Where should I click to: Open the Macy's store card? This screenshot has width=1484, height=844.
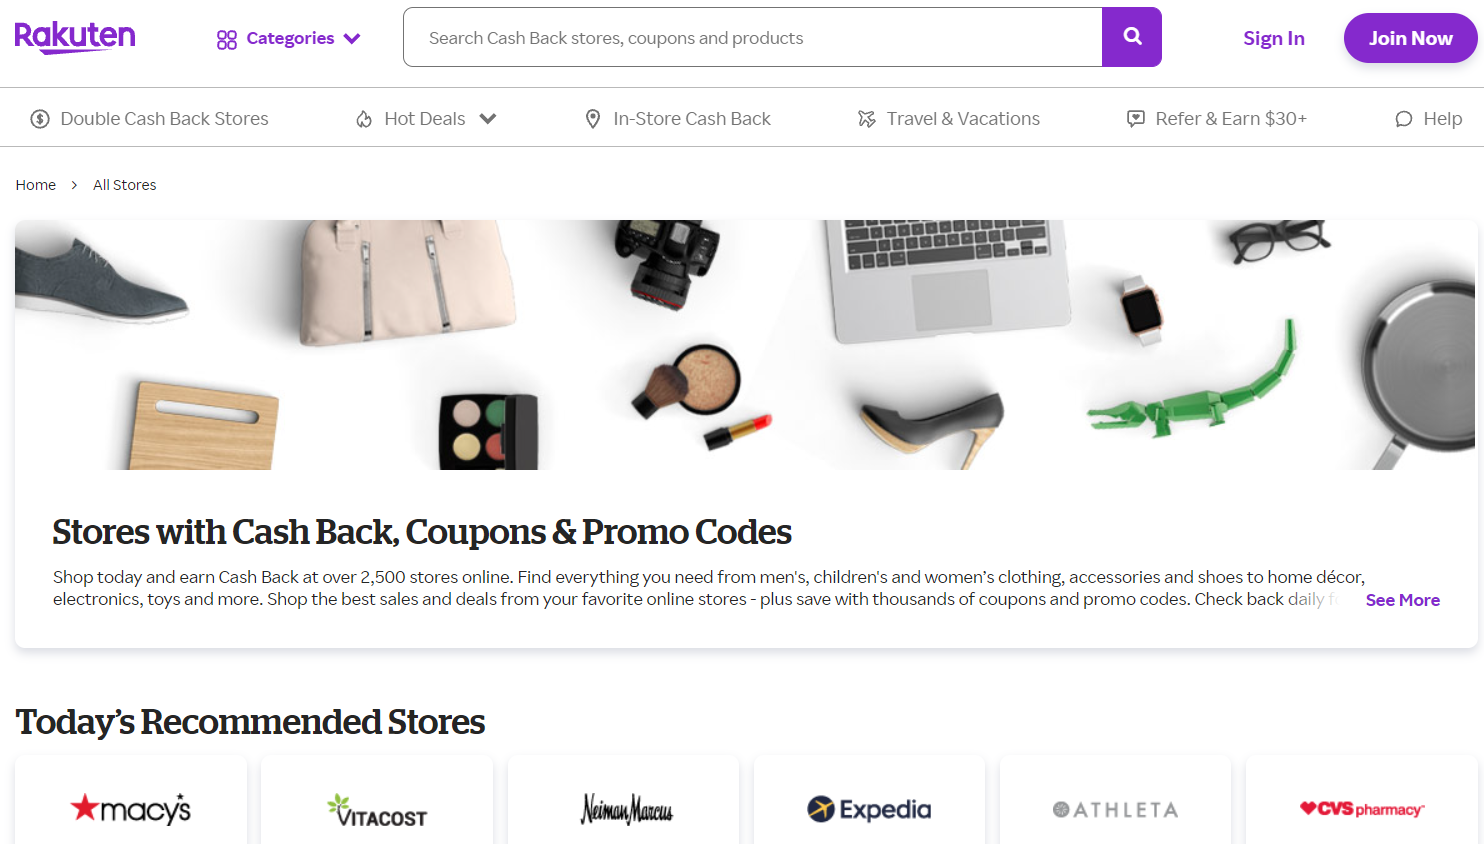tap(130, 808)
